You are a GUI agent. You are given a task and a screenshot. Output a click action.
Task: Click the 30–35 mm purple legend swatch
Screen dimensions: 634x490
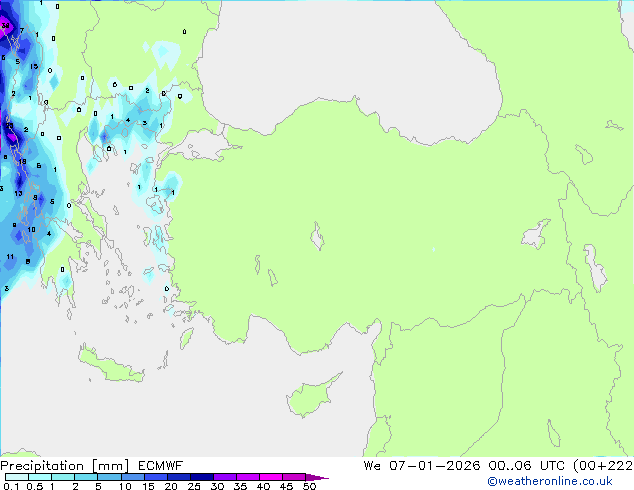pos(224,477)
